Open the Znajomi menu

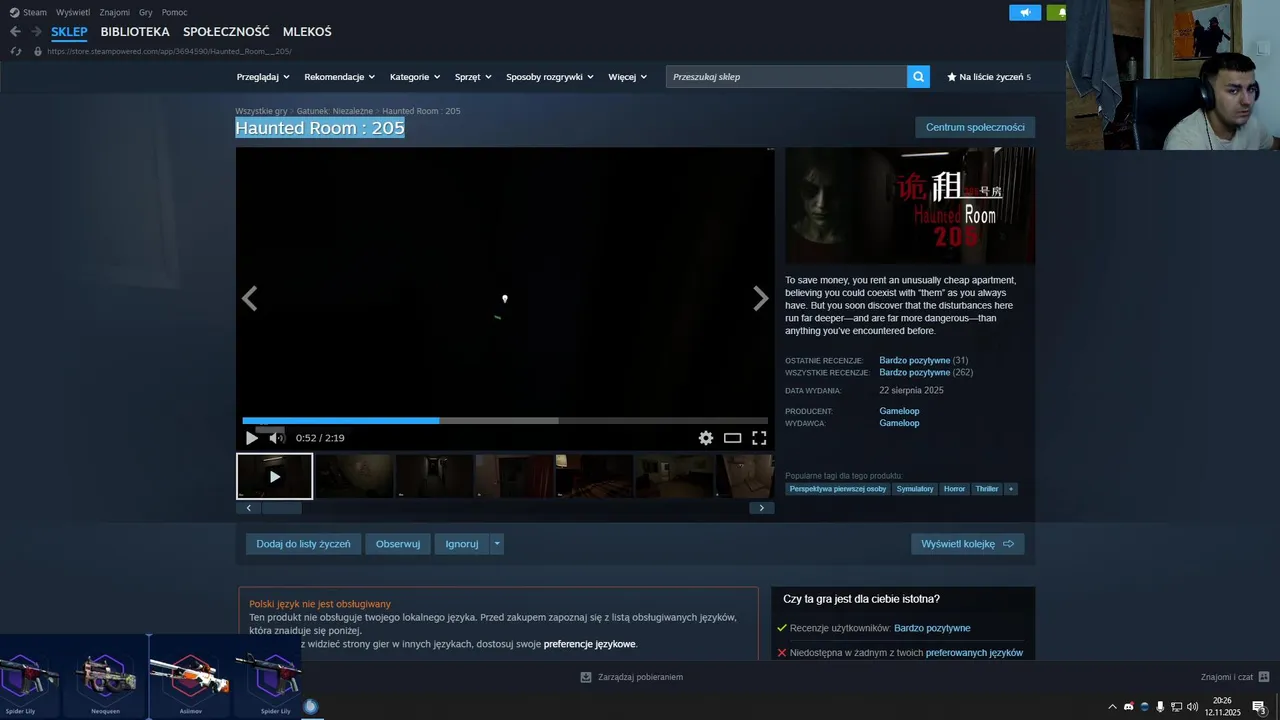pyautogui.click(x=114, y=12)
